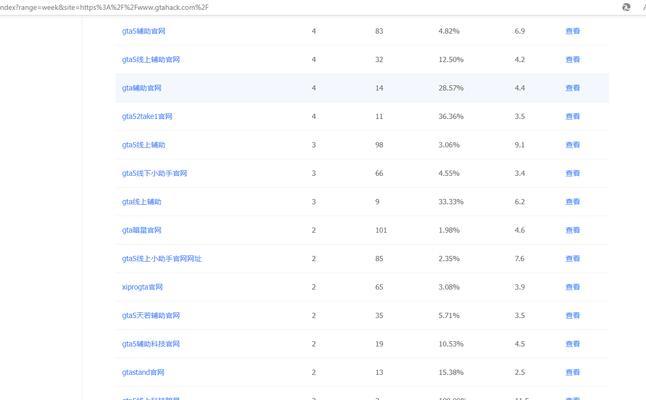
Task: Select the value 65 in xiprogta官网 row
Action: pyautogui.click(x=379, y=287)
